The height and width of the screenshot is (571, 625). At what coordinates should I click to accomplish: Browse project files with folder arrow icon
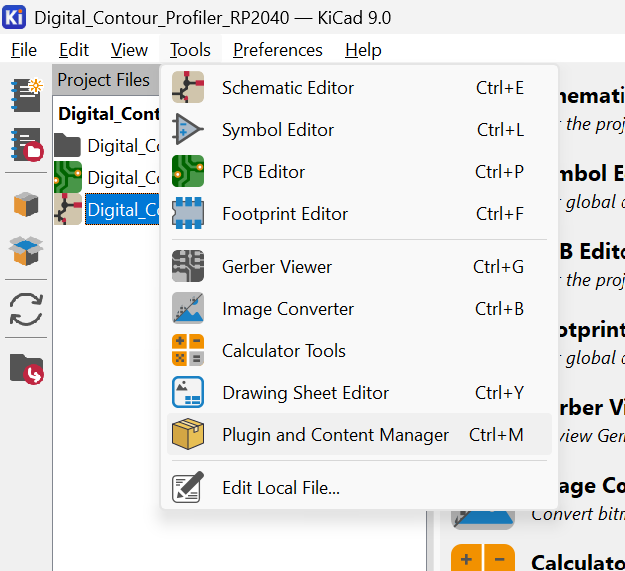click(x=26, y=369)
